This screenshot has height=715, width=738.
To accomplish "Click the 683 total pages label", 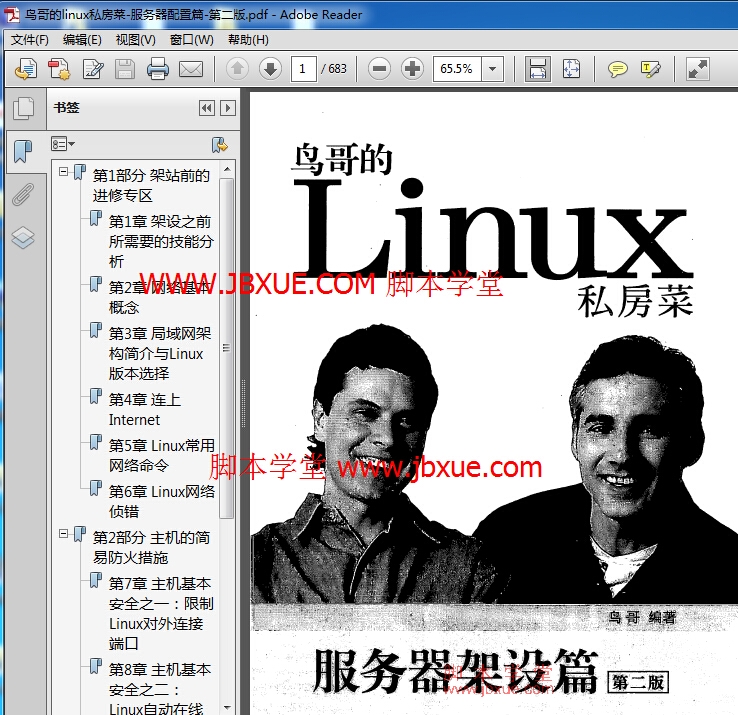I will 334,69.
